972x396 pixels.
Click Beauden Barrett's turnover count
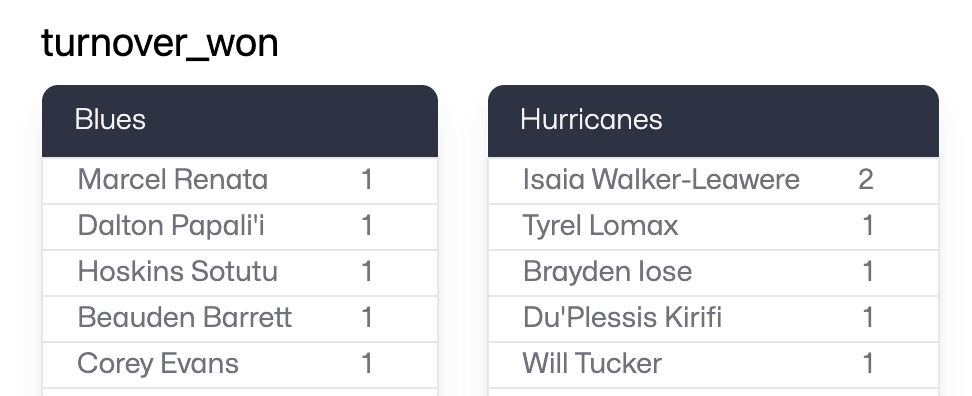click(367, 318)
